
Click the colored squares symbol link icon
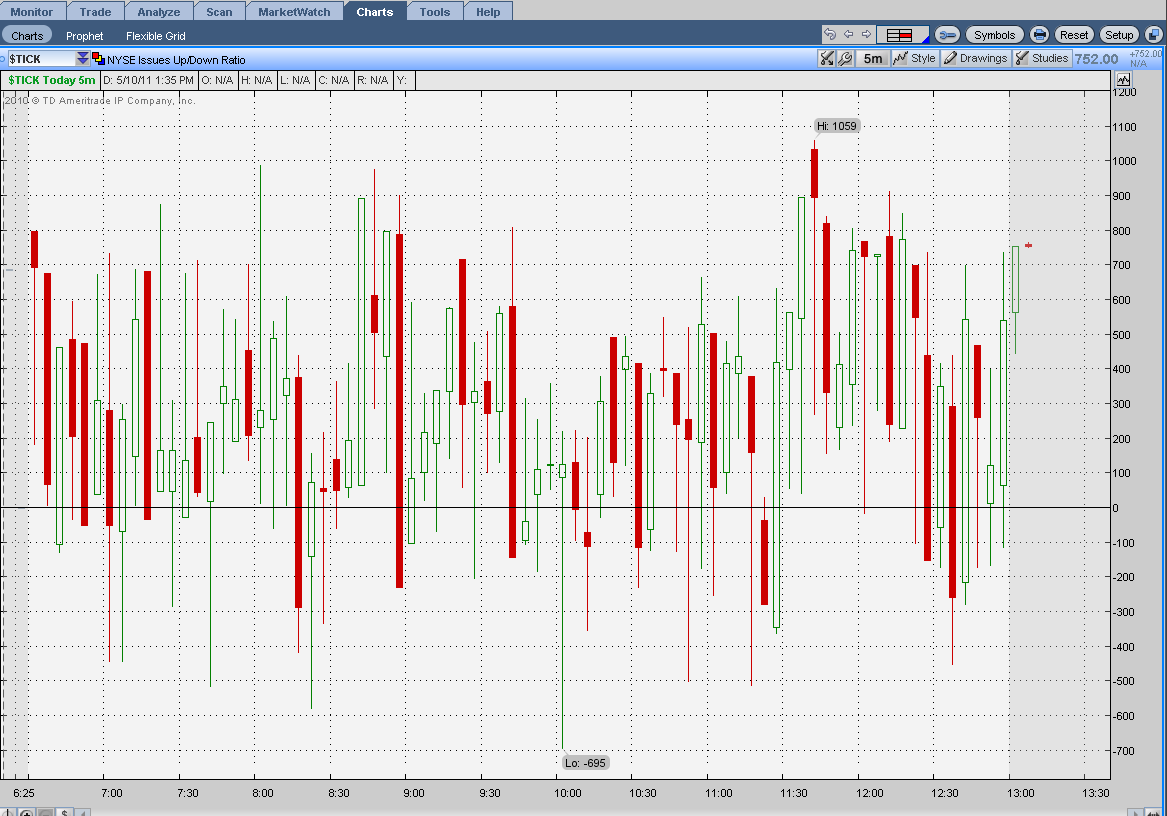point(98,59)
